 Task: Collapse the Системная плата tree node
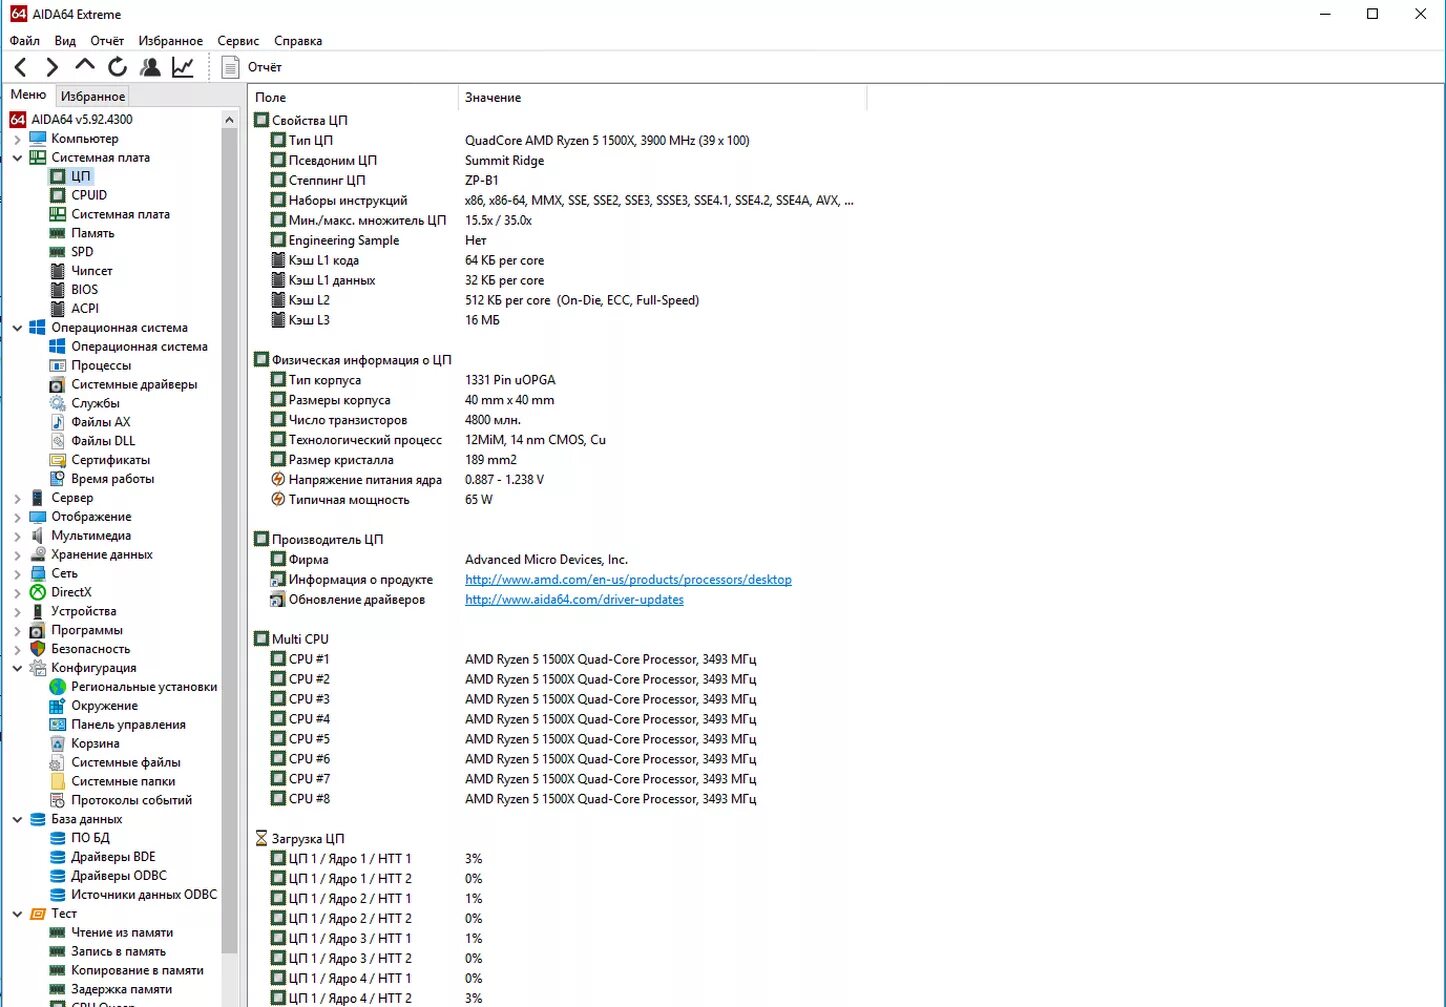[x=17, y=158]
